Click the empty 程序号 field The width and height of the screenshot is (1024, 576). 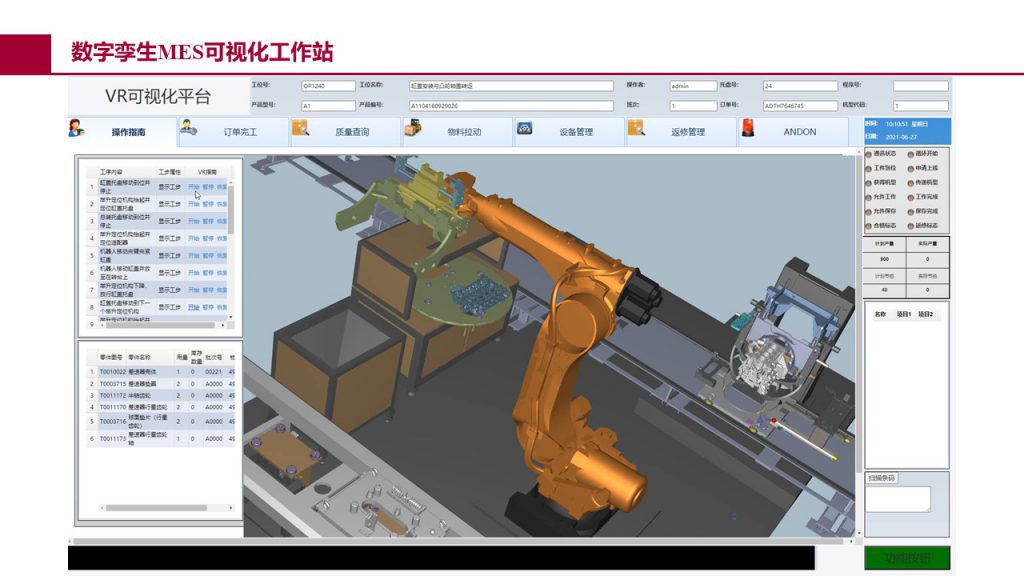[921, 86]
